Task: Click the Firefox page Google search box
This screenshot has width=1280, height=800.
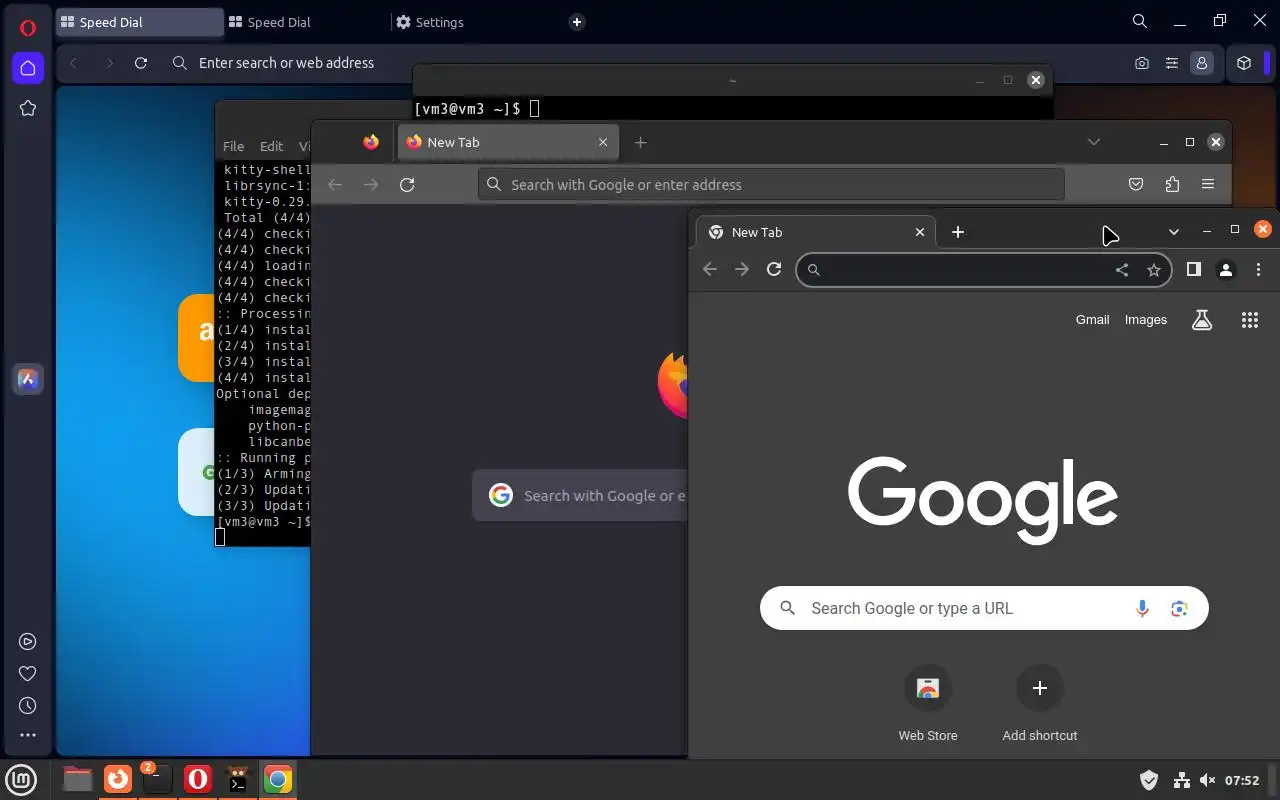Action: coord(580,496)
